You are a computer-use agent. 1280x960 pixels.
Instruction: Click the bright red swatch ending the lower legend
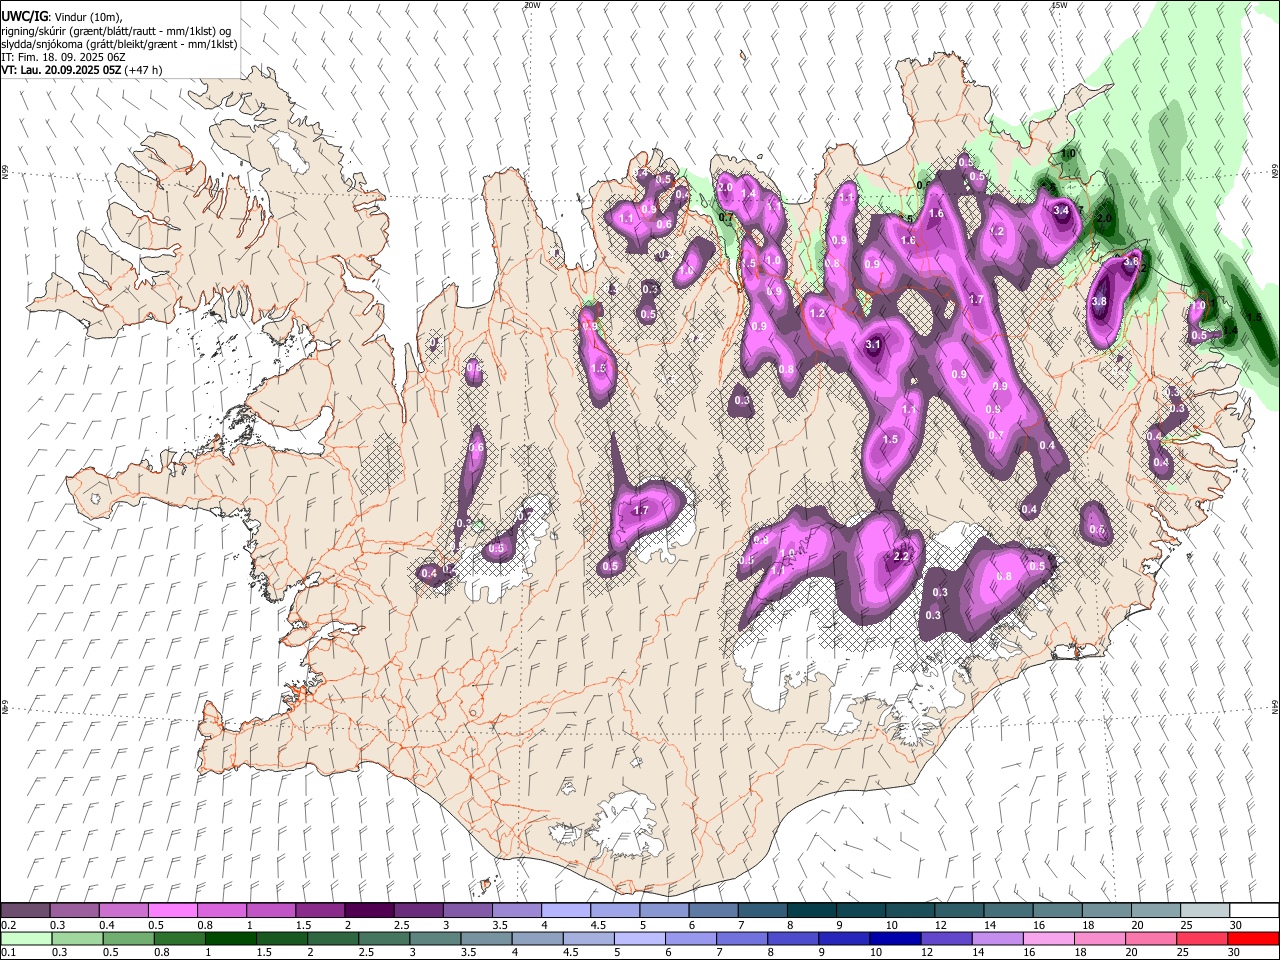(x=1252, y=938)
